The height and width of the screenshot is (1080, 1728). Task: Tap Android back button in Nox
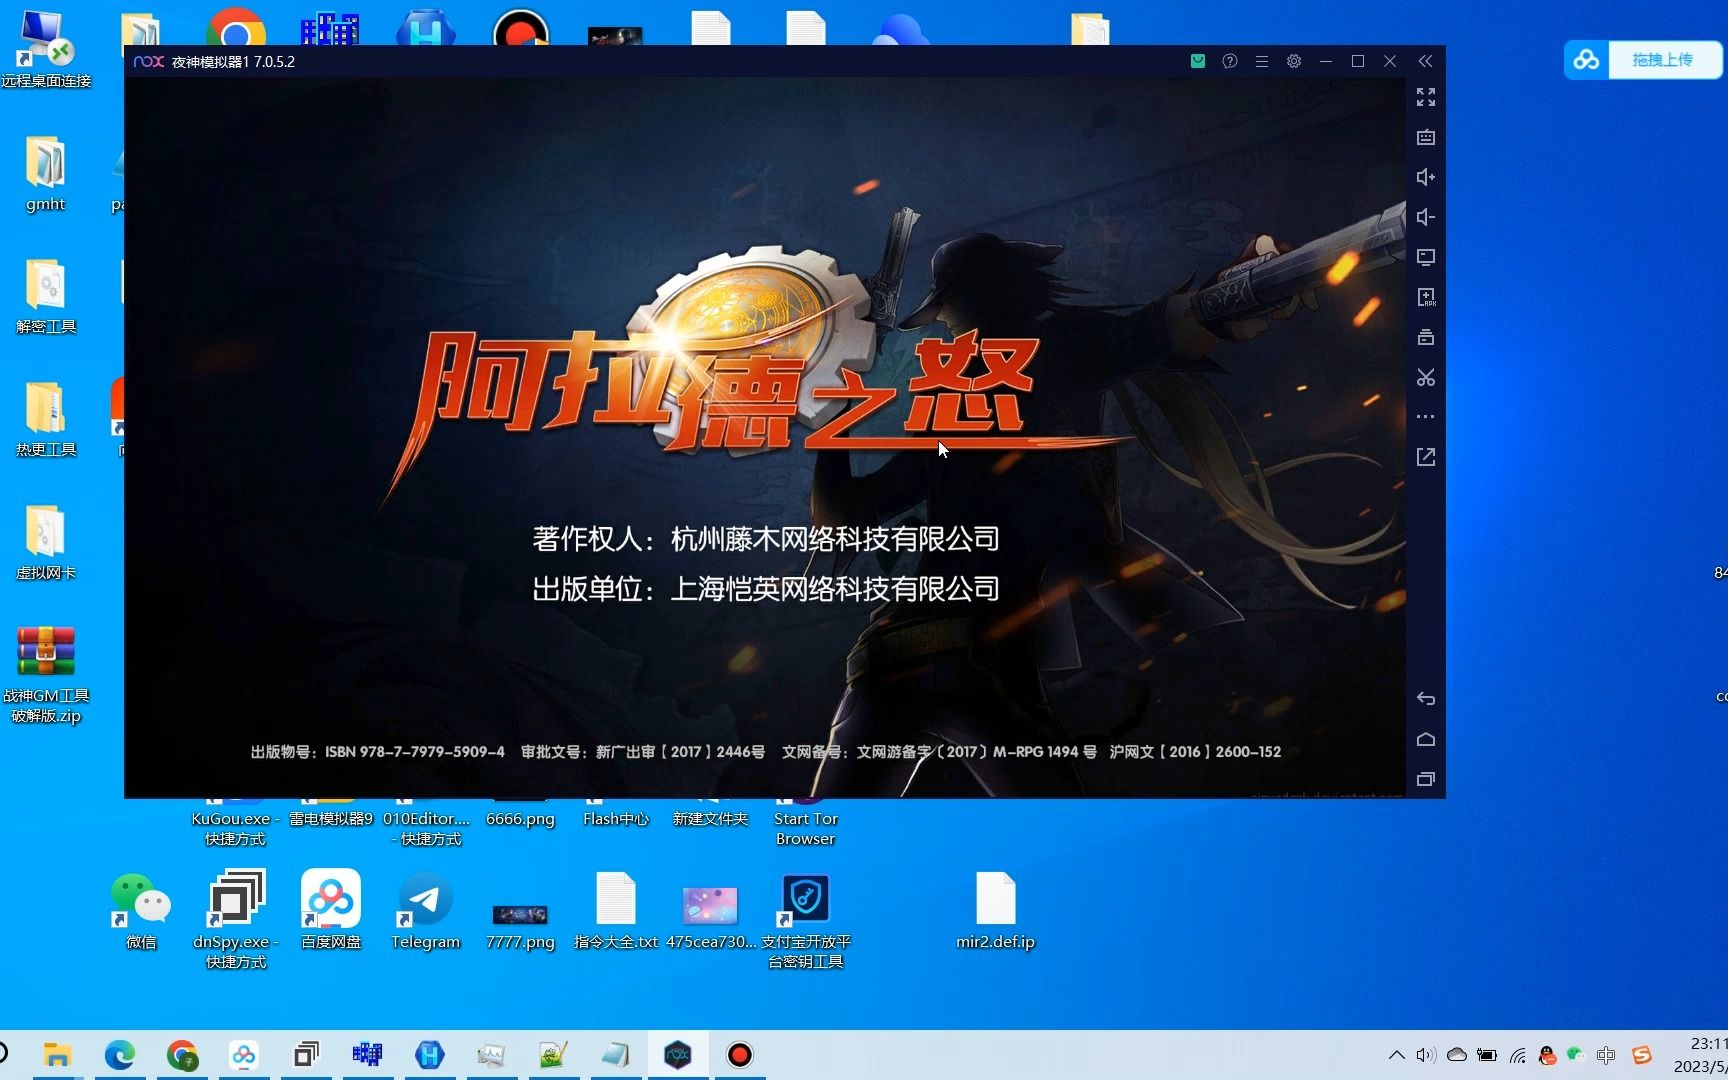click(1426, 699)
